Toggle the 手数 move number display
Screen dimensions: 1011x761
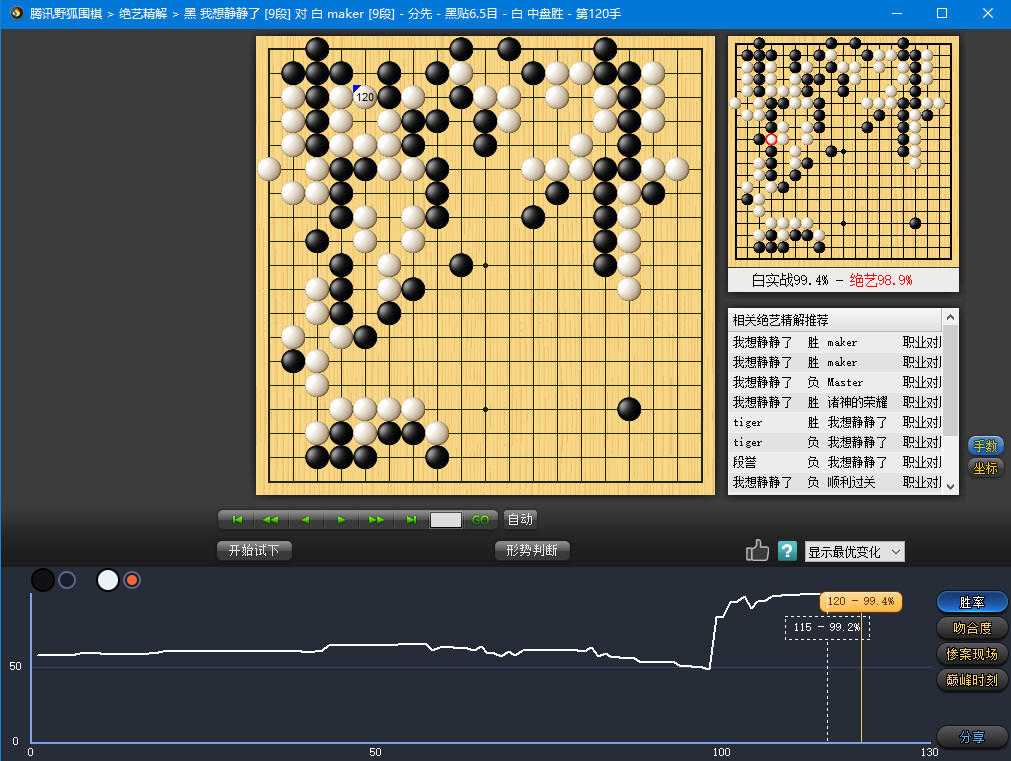pos(985,446)
